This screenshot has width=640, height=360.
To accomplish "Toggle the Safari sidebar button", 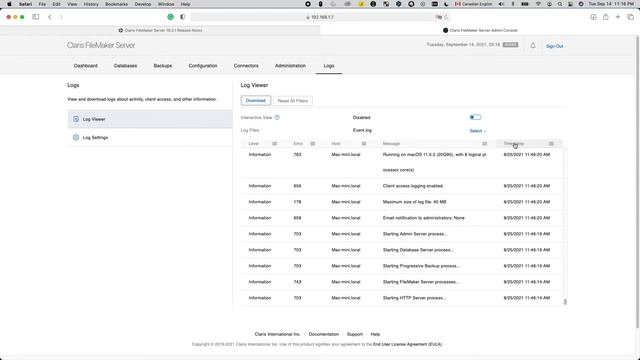I will click(36, 17).
